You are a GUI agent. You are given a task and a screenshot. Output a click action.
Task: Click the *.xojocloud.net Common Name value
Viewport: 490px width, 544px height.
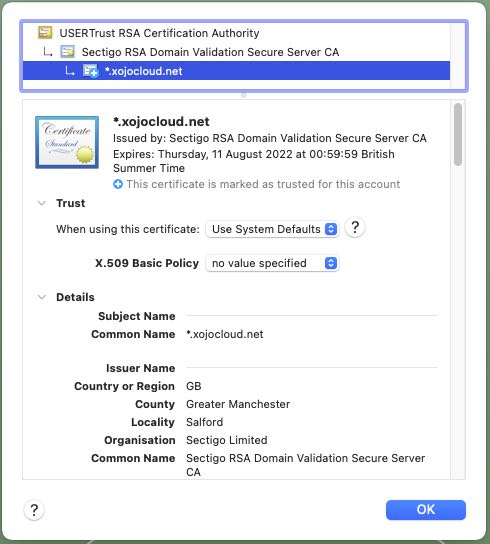[225, 334]
